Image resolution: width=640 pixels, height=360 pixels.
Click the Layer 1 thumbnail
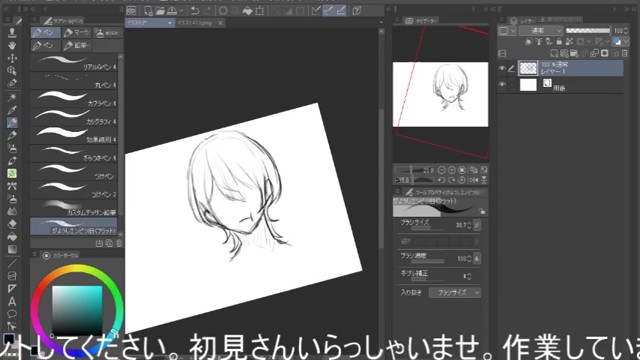click(x=528, y=68)
